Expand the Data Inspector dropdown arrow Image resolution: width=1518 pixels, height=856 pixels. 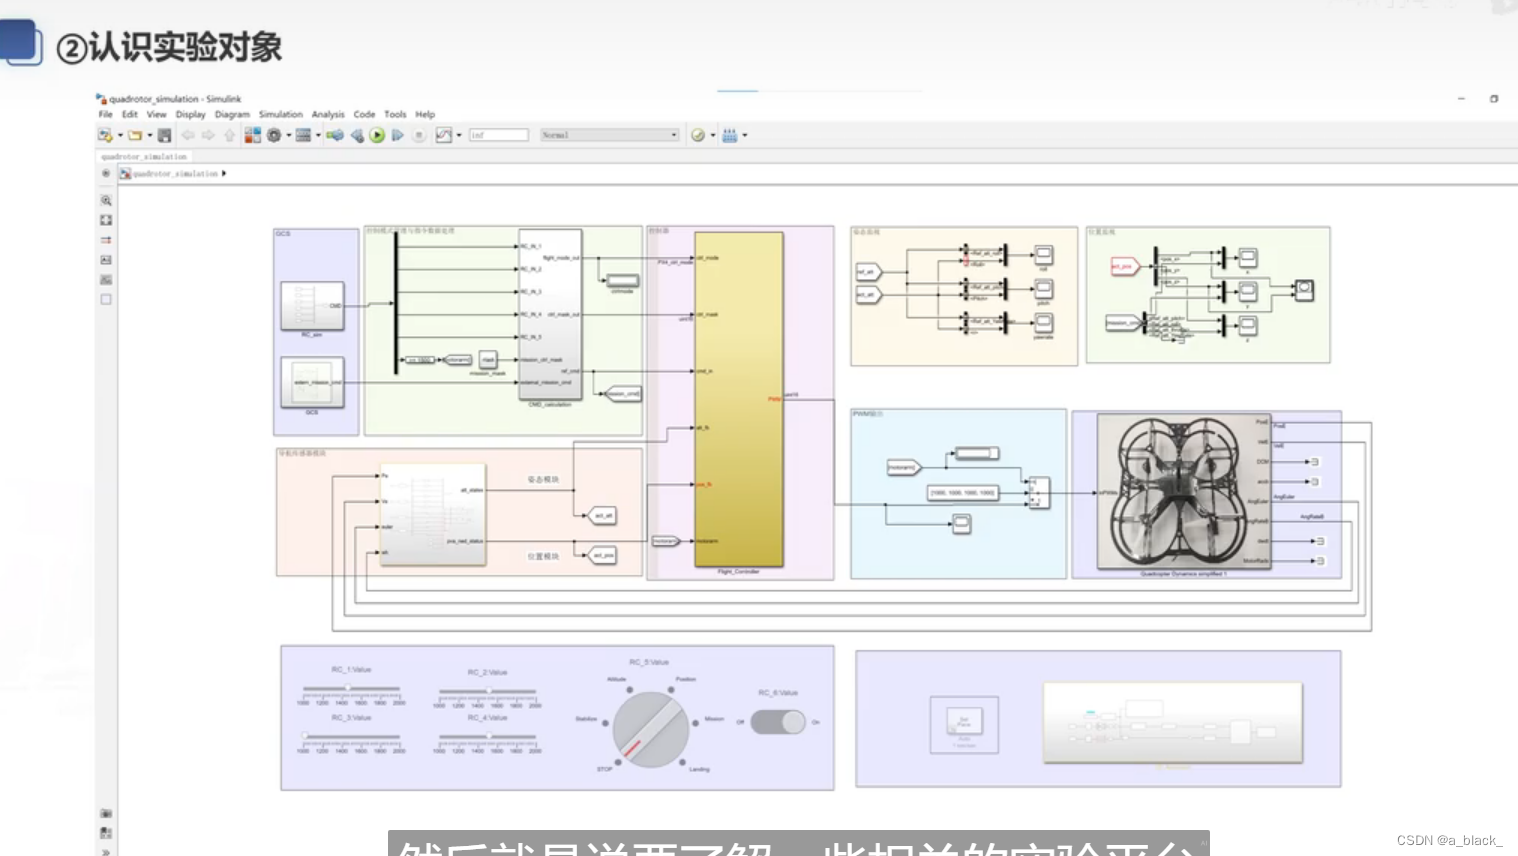(459, 135)
